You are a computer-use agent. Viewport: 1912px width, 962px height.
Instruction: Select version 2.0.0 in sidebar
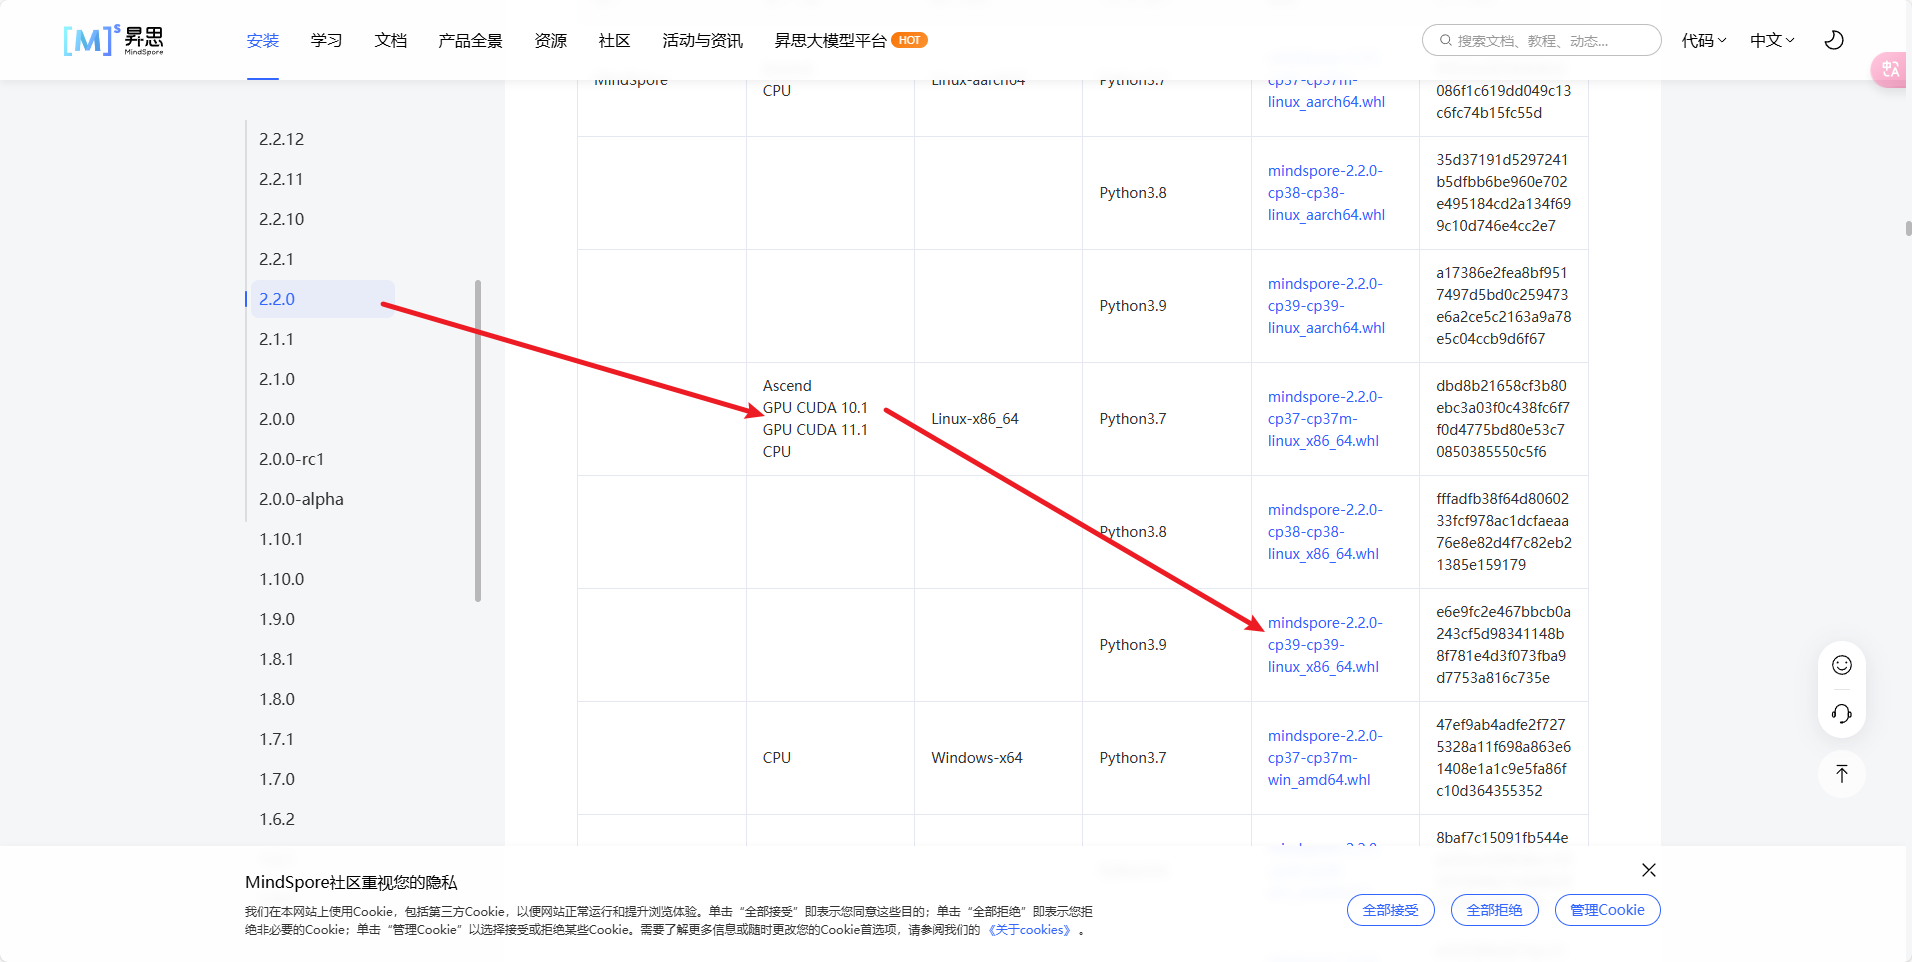[277, 419]
